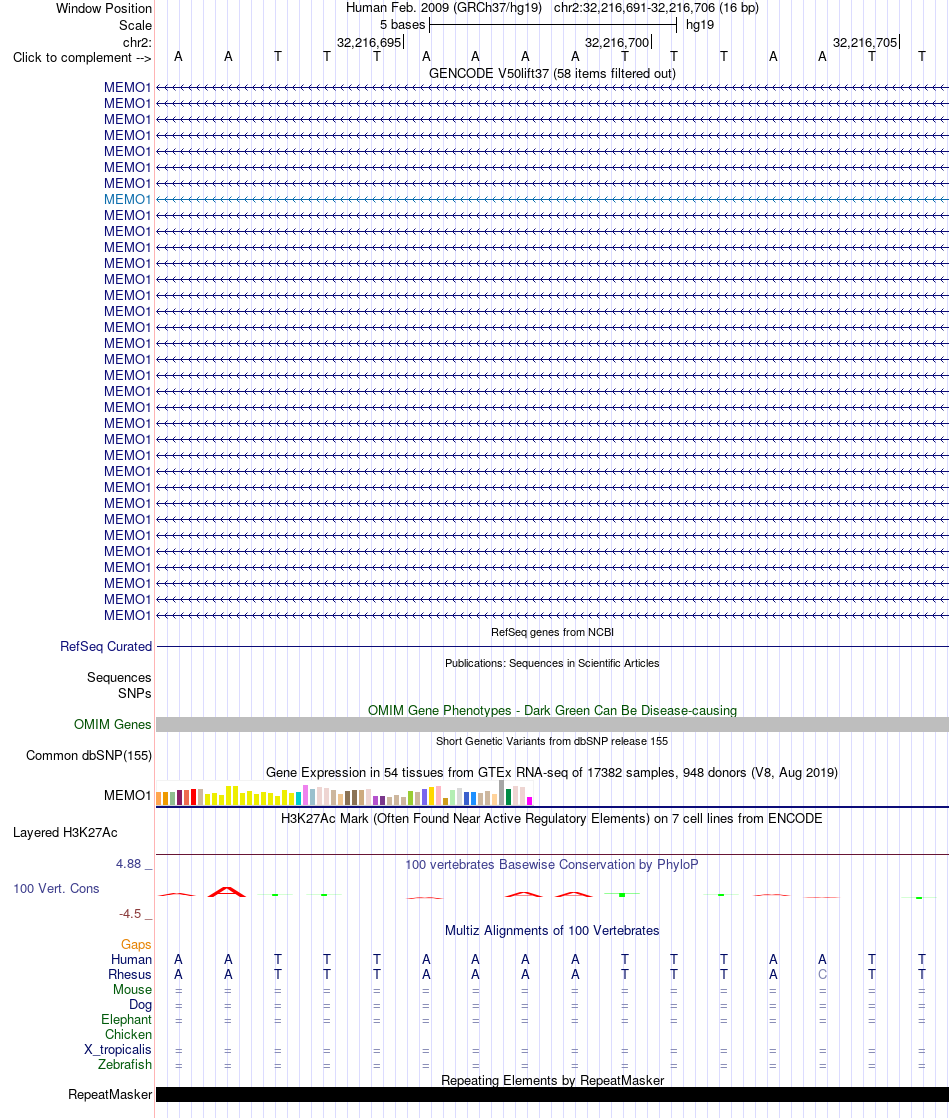The image size is (950, 1118).
Task: Click the RepeatMasker track label
Action: (110, 1095)
